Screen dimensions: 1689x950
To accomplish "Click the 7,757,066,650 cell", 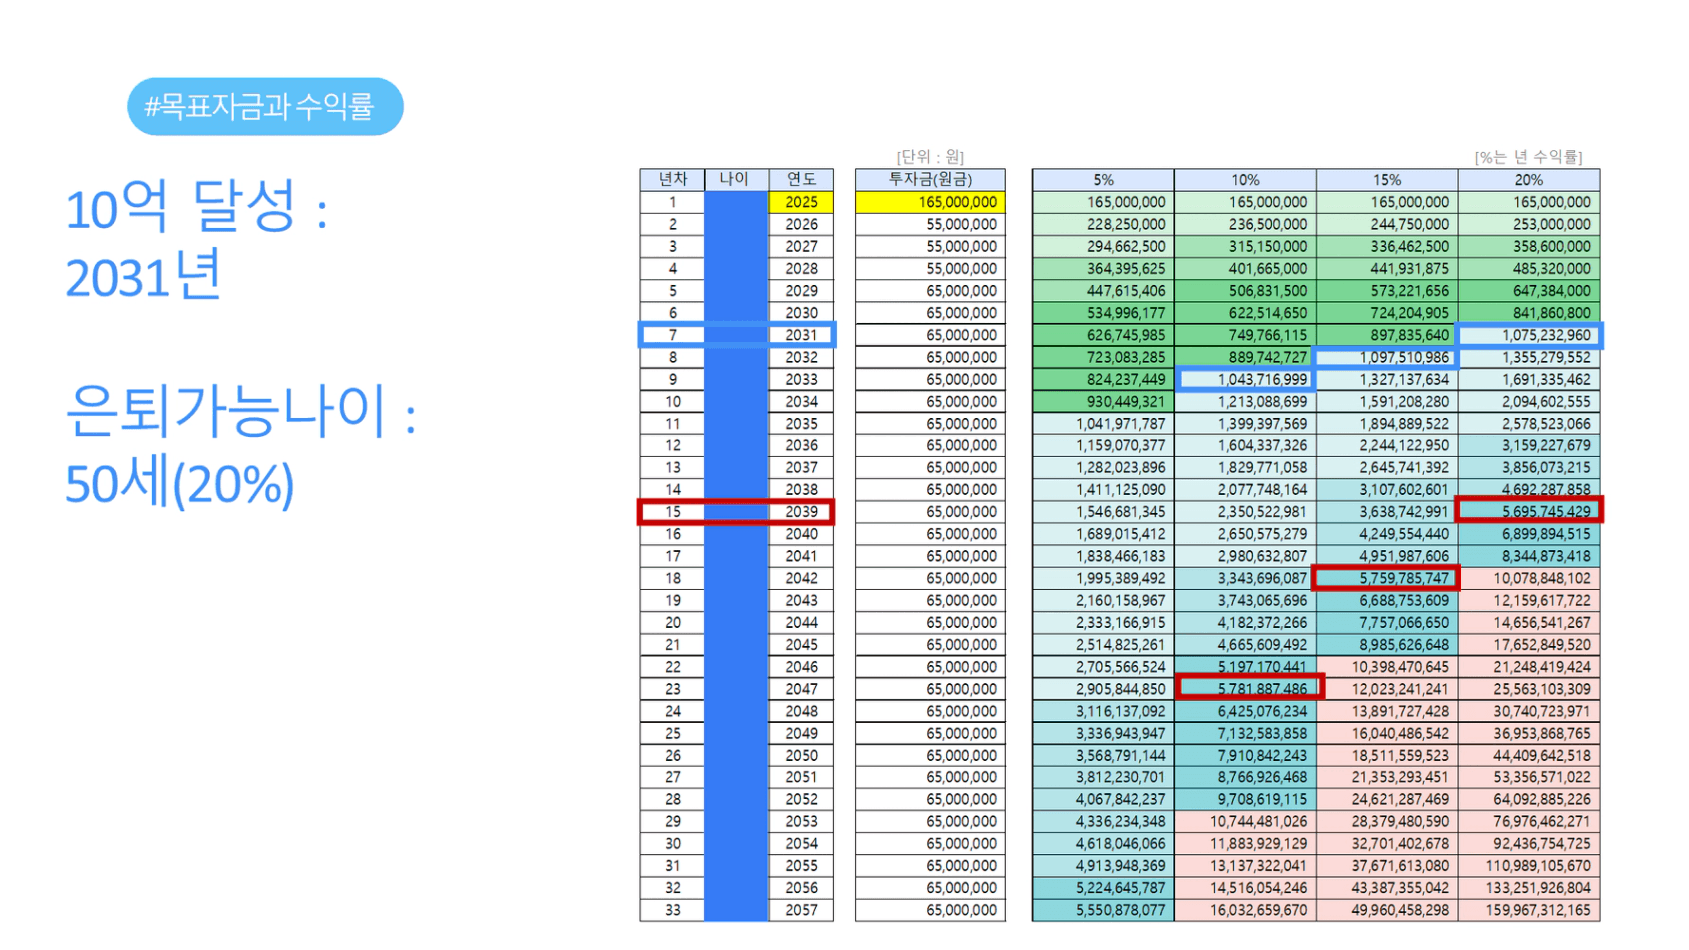I will 1387,622.
